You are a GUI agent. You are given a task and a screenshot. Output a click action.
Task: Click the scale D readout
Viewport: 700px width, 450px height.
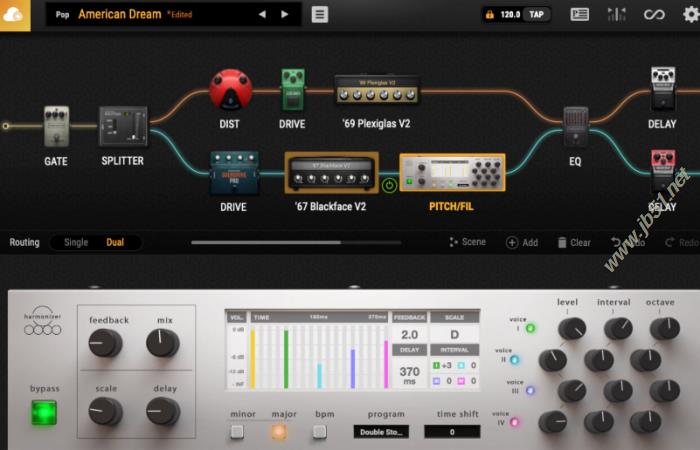click(x=454, y=334)
